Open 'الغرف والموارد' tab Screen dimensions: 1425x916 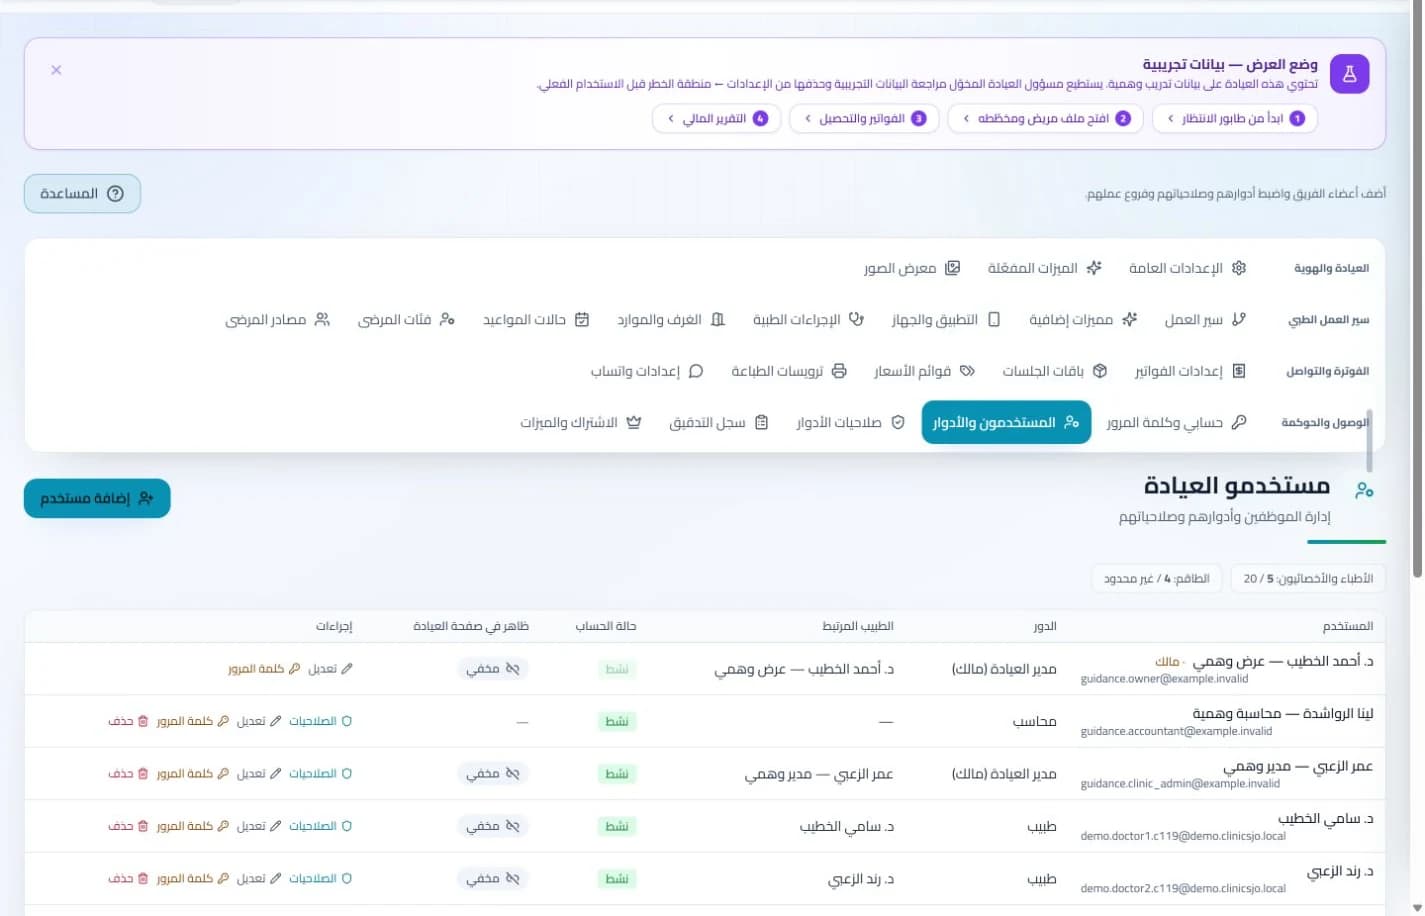coord(671,319)
